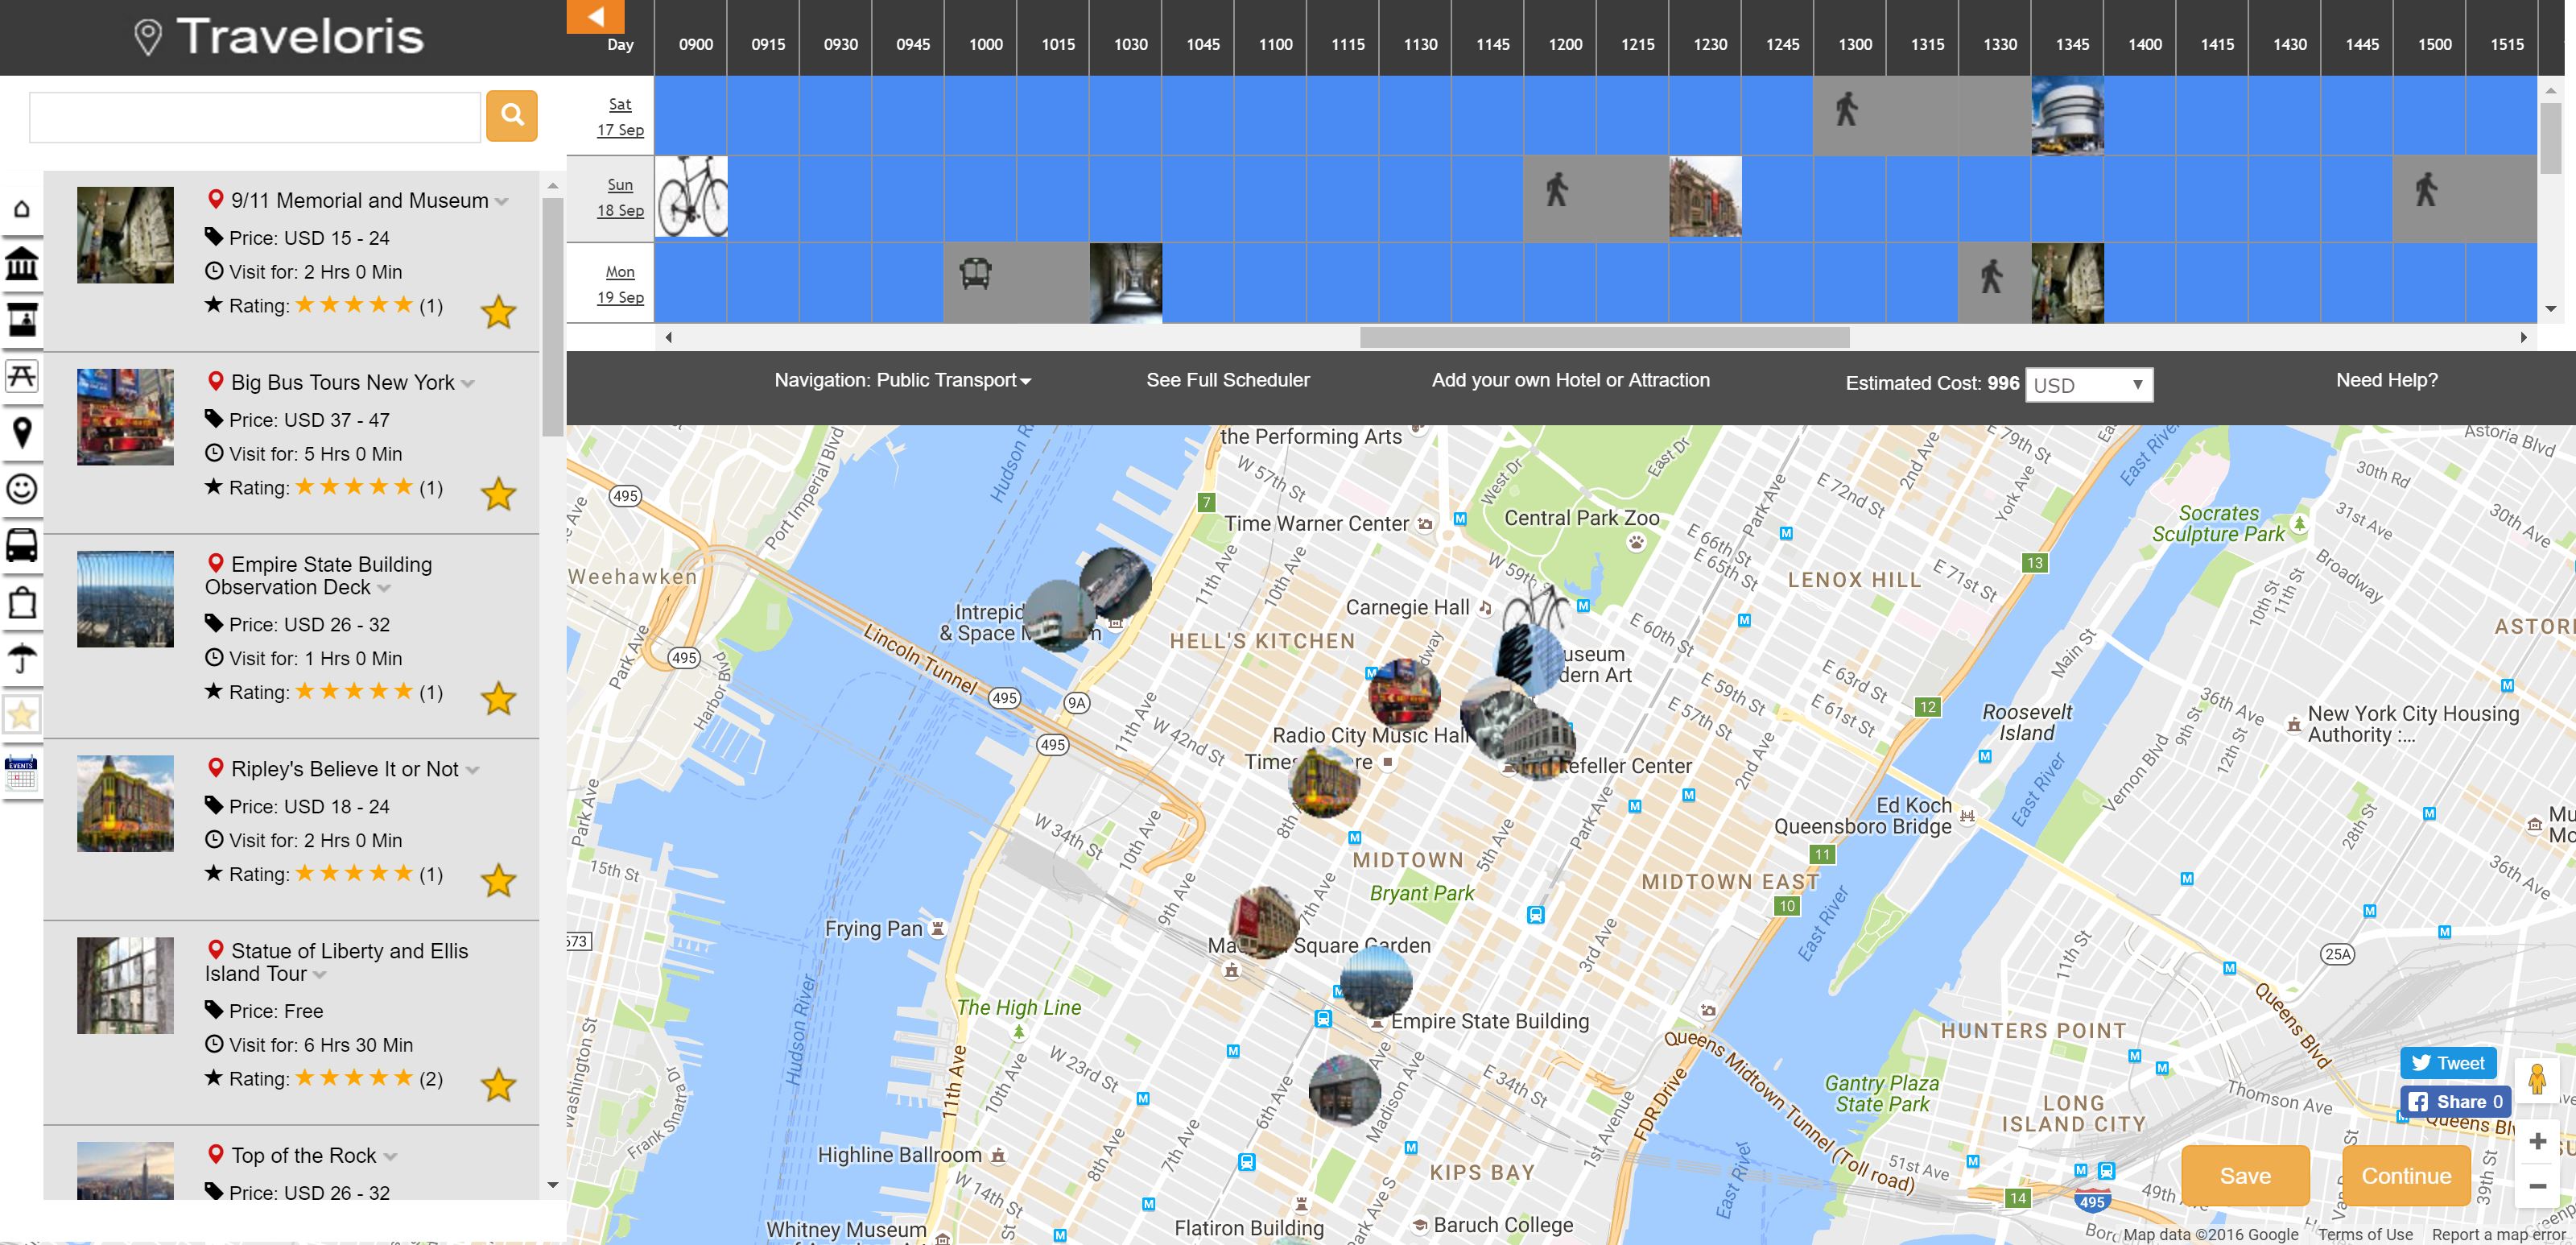Viewport: 2576px width, 1245px height.
Task: Click the Ripley's photo marker near Times Square
Action: click(1325, 782)
